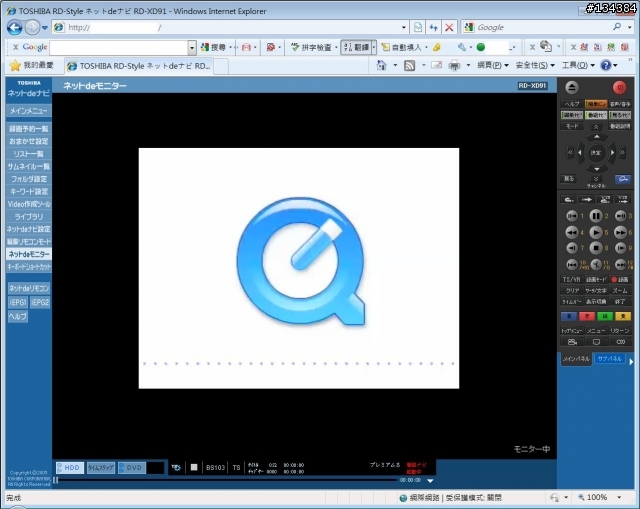This screenshot has width=640, height=509.
Task: Click the TS/VR button on the remote
Action: [x=571, y=280]
